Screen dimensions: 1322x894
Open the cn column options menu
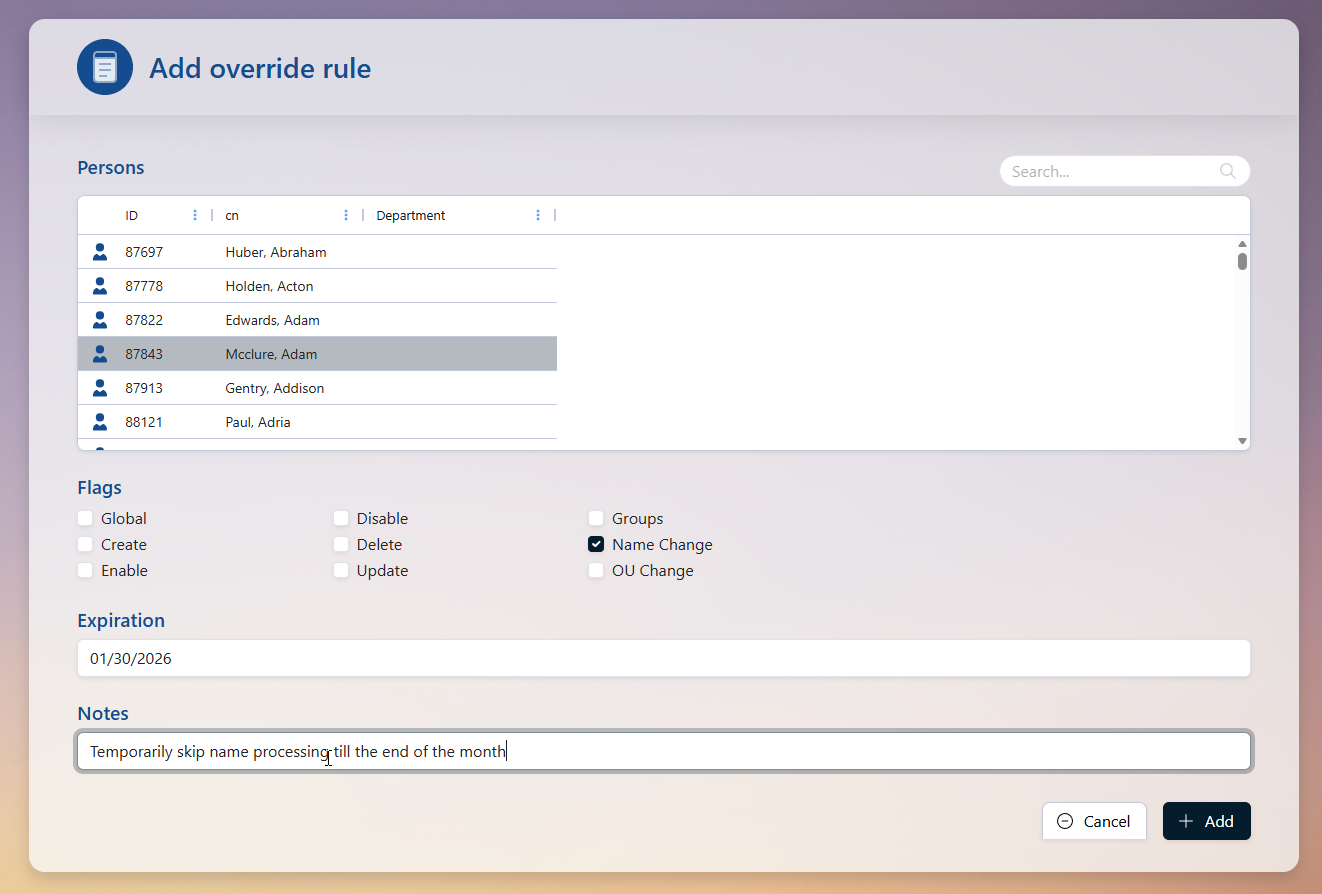(x=346, y=215)
